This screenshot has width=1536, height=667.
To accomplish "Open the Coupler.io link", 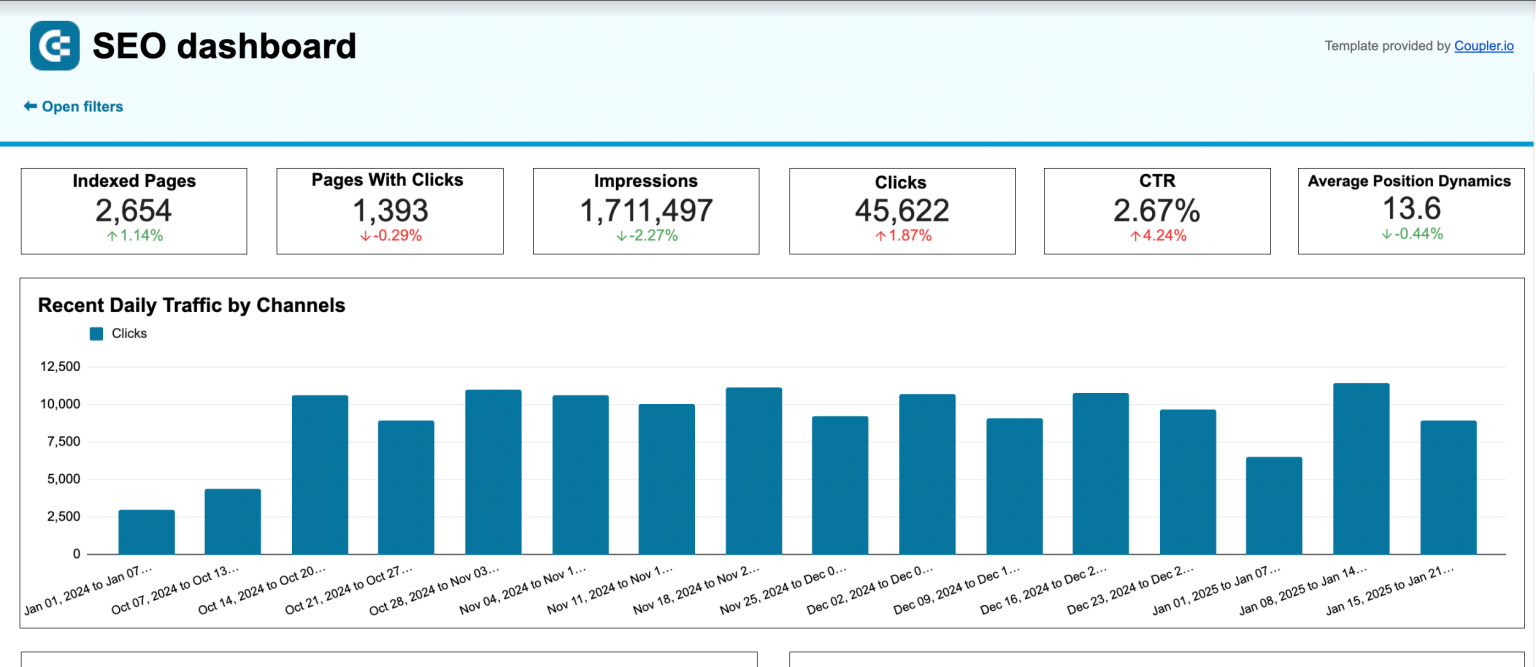I will tap(1483, 46).
